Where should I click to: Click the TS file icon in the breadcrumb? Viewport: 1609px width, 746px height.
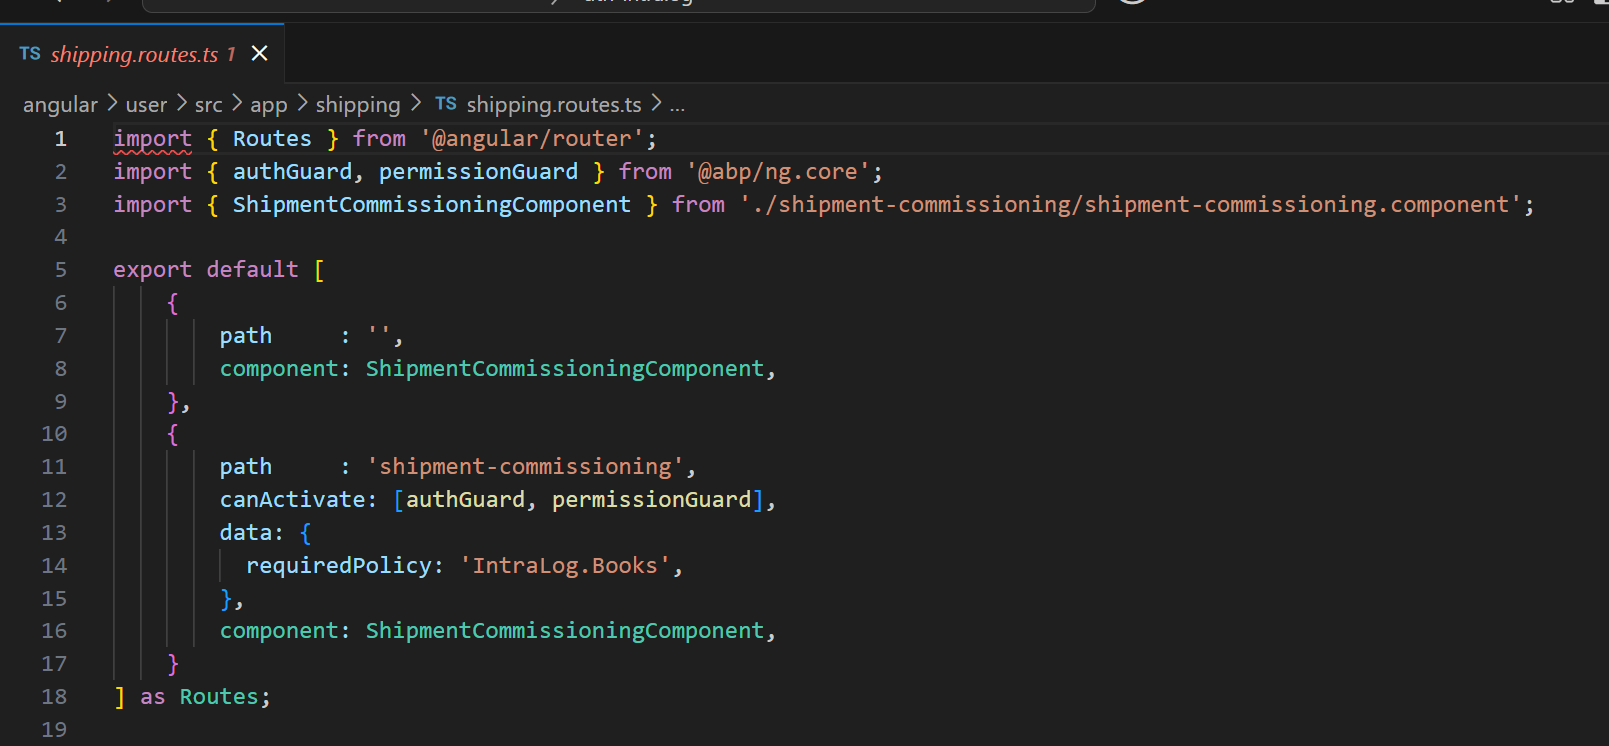446,104
